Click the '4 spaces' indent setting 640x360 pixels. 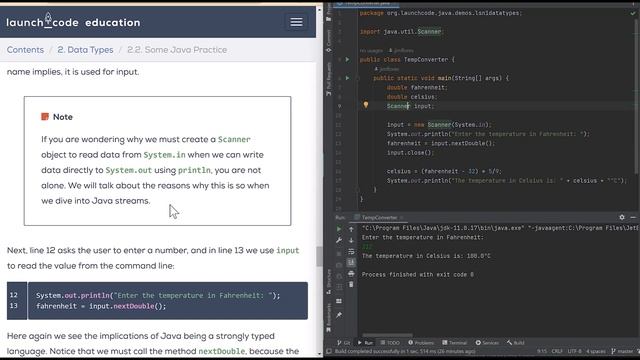coord(596,351)
